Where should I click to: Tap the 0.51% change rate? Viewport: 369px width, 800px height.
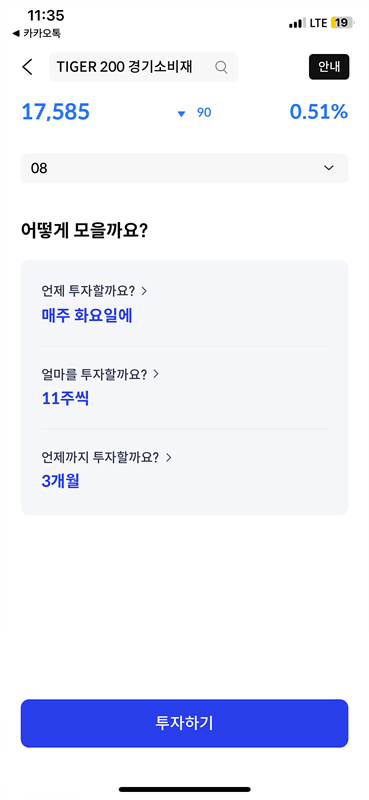[x=318, y=112]
